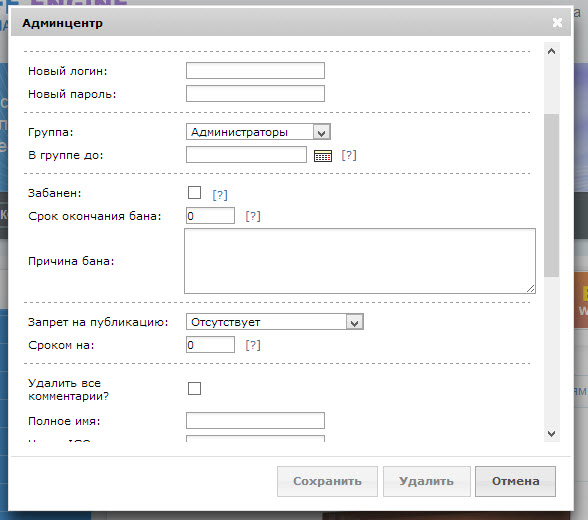Click the scrollbar up arrow
Screen dimensions: 588x520
coord(551,51)
